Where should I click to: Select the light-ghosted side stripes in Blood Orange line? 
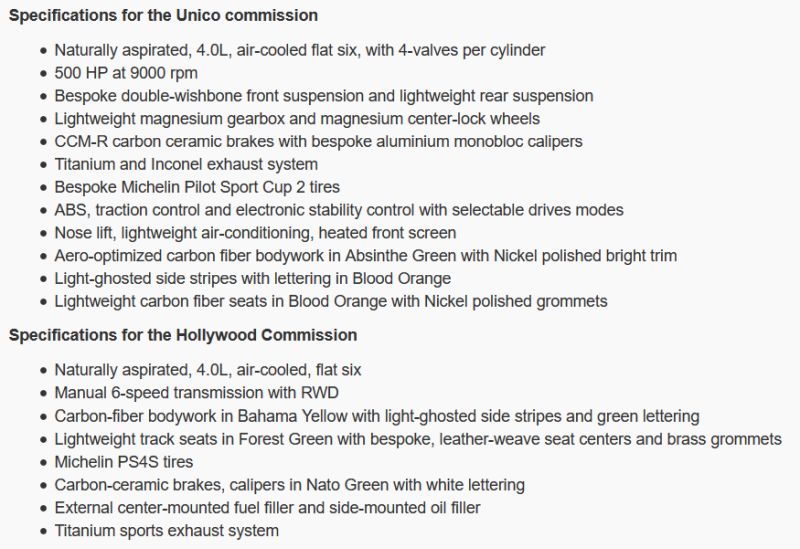tap(253, 279)
